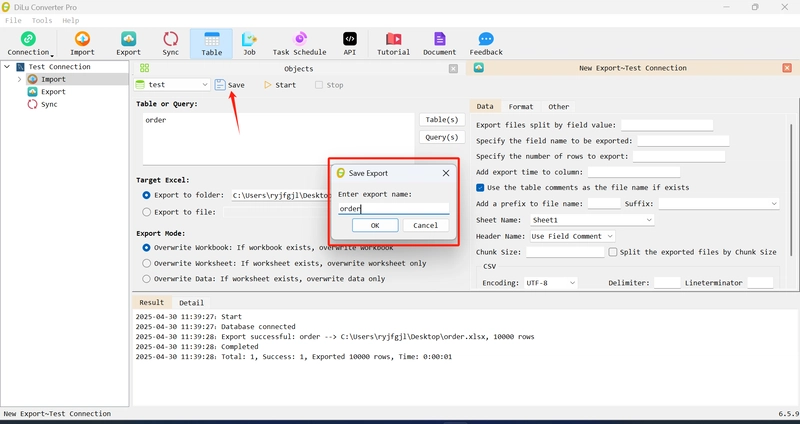Click Cancel in Save Export dialog
Viewport: 800px width, 424px height.
(x=425, y=226)
